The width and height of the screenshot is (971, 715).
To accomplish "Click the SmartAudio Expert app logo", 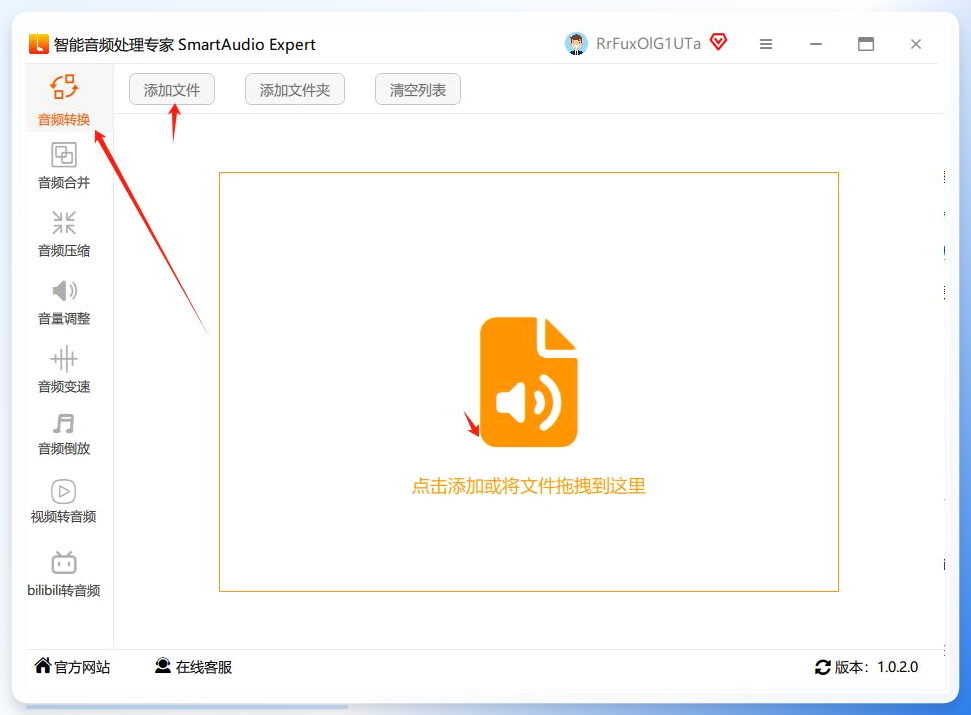I will pyautogui.click(x=38, y=44).
